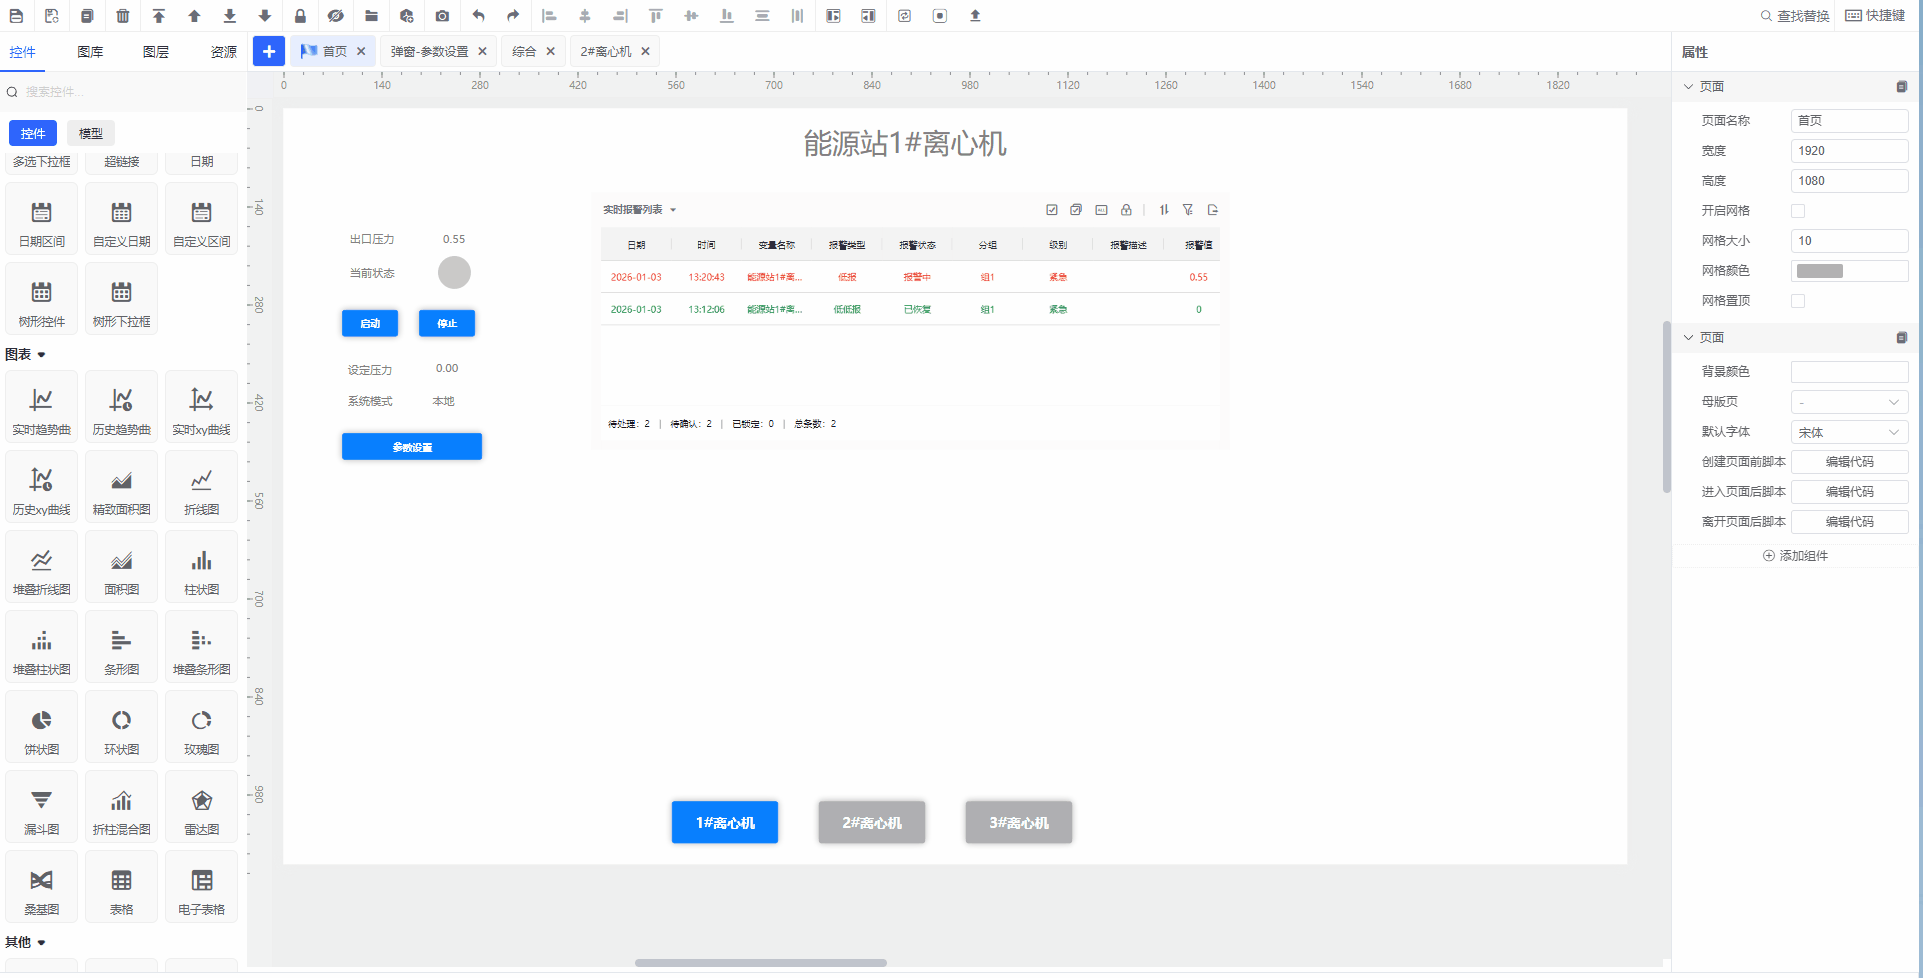The width and height of the screenshot is (1923, 978).
Task: Click the filter icon in alarm list
Action: point(1188,210)
